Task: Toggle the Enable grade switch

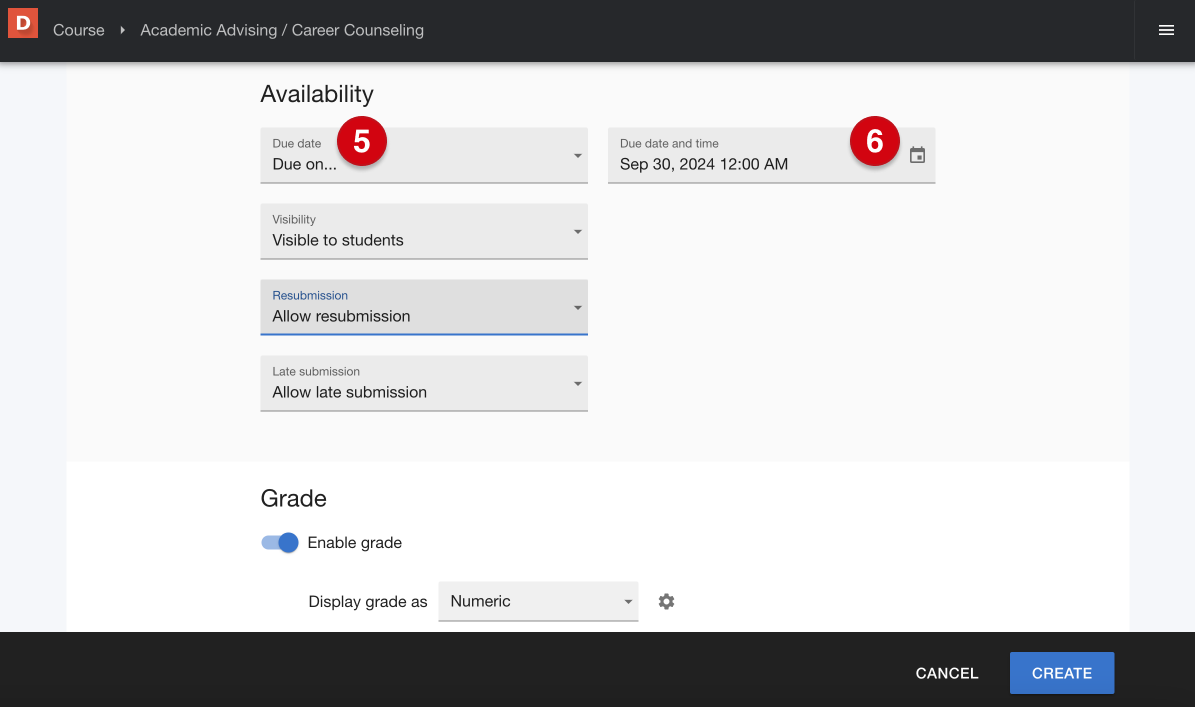Action: 280,542
